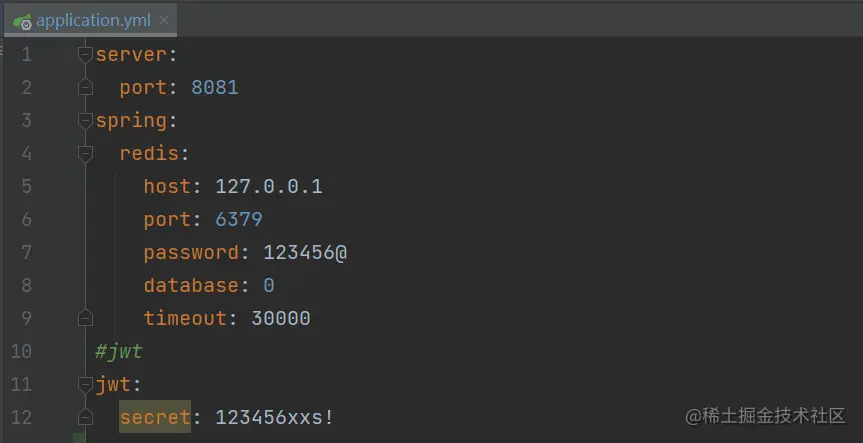The width and height of the screenshot is (863, 443).
Task: Click the redis password value 123456@
Action: 305,253
